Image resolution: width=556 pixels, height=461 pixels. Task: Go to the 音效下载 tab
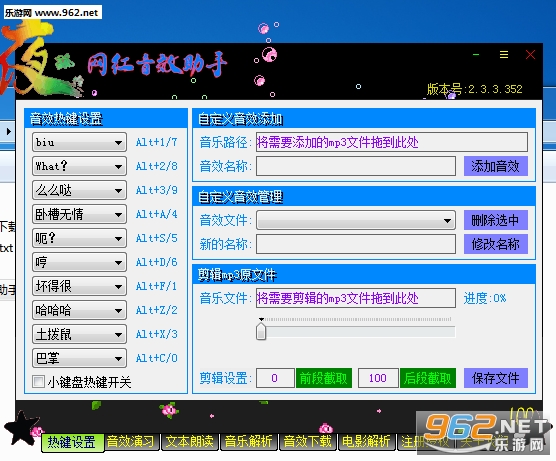(307, 442)
